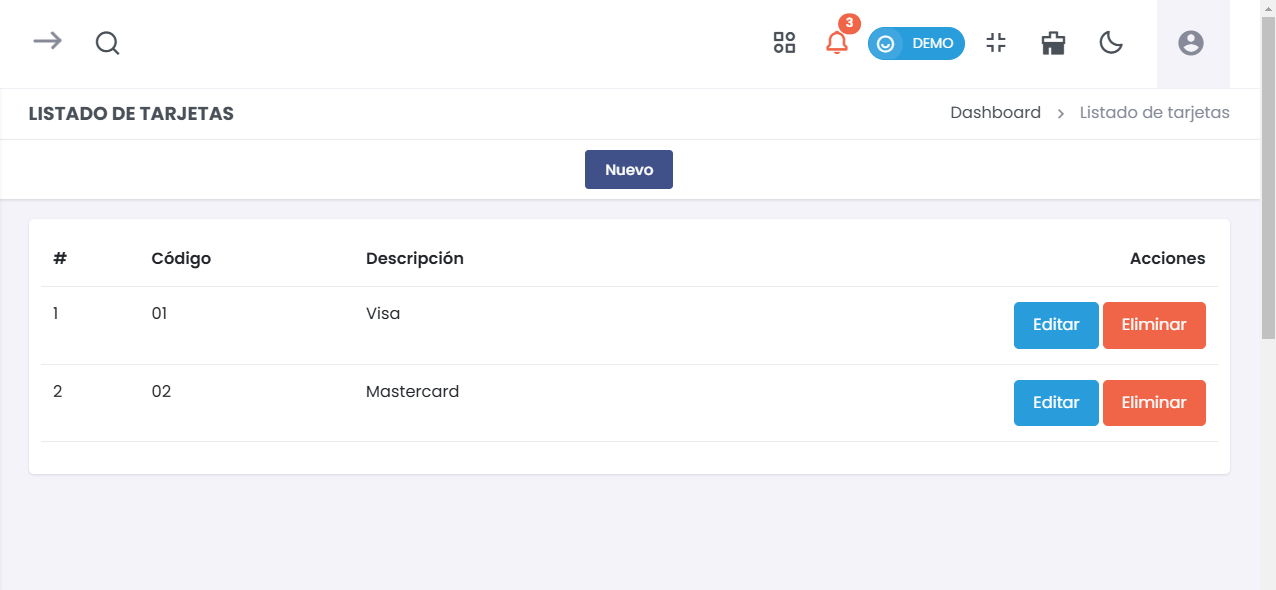This screenshot has height=590, width=1276.
Task: Edit the Visa card entry
Action: (1055, 325)
